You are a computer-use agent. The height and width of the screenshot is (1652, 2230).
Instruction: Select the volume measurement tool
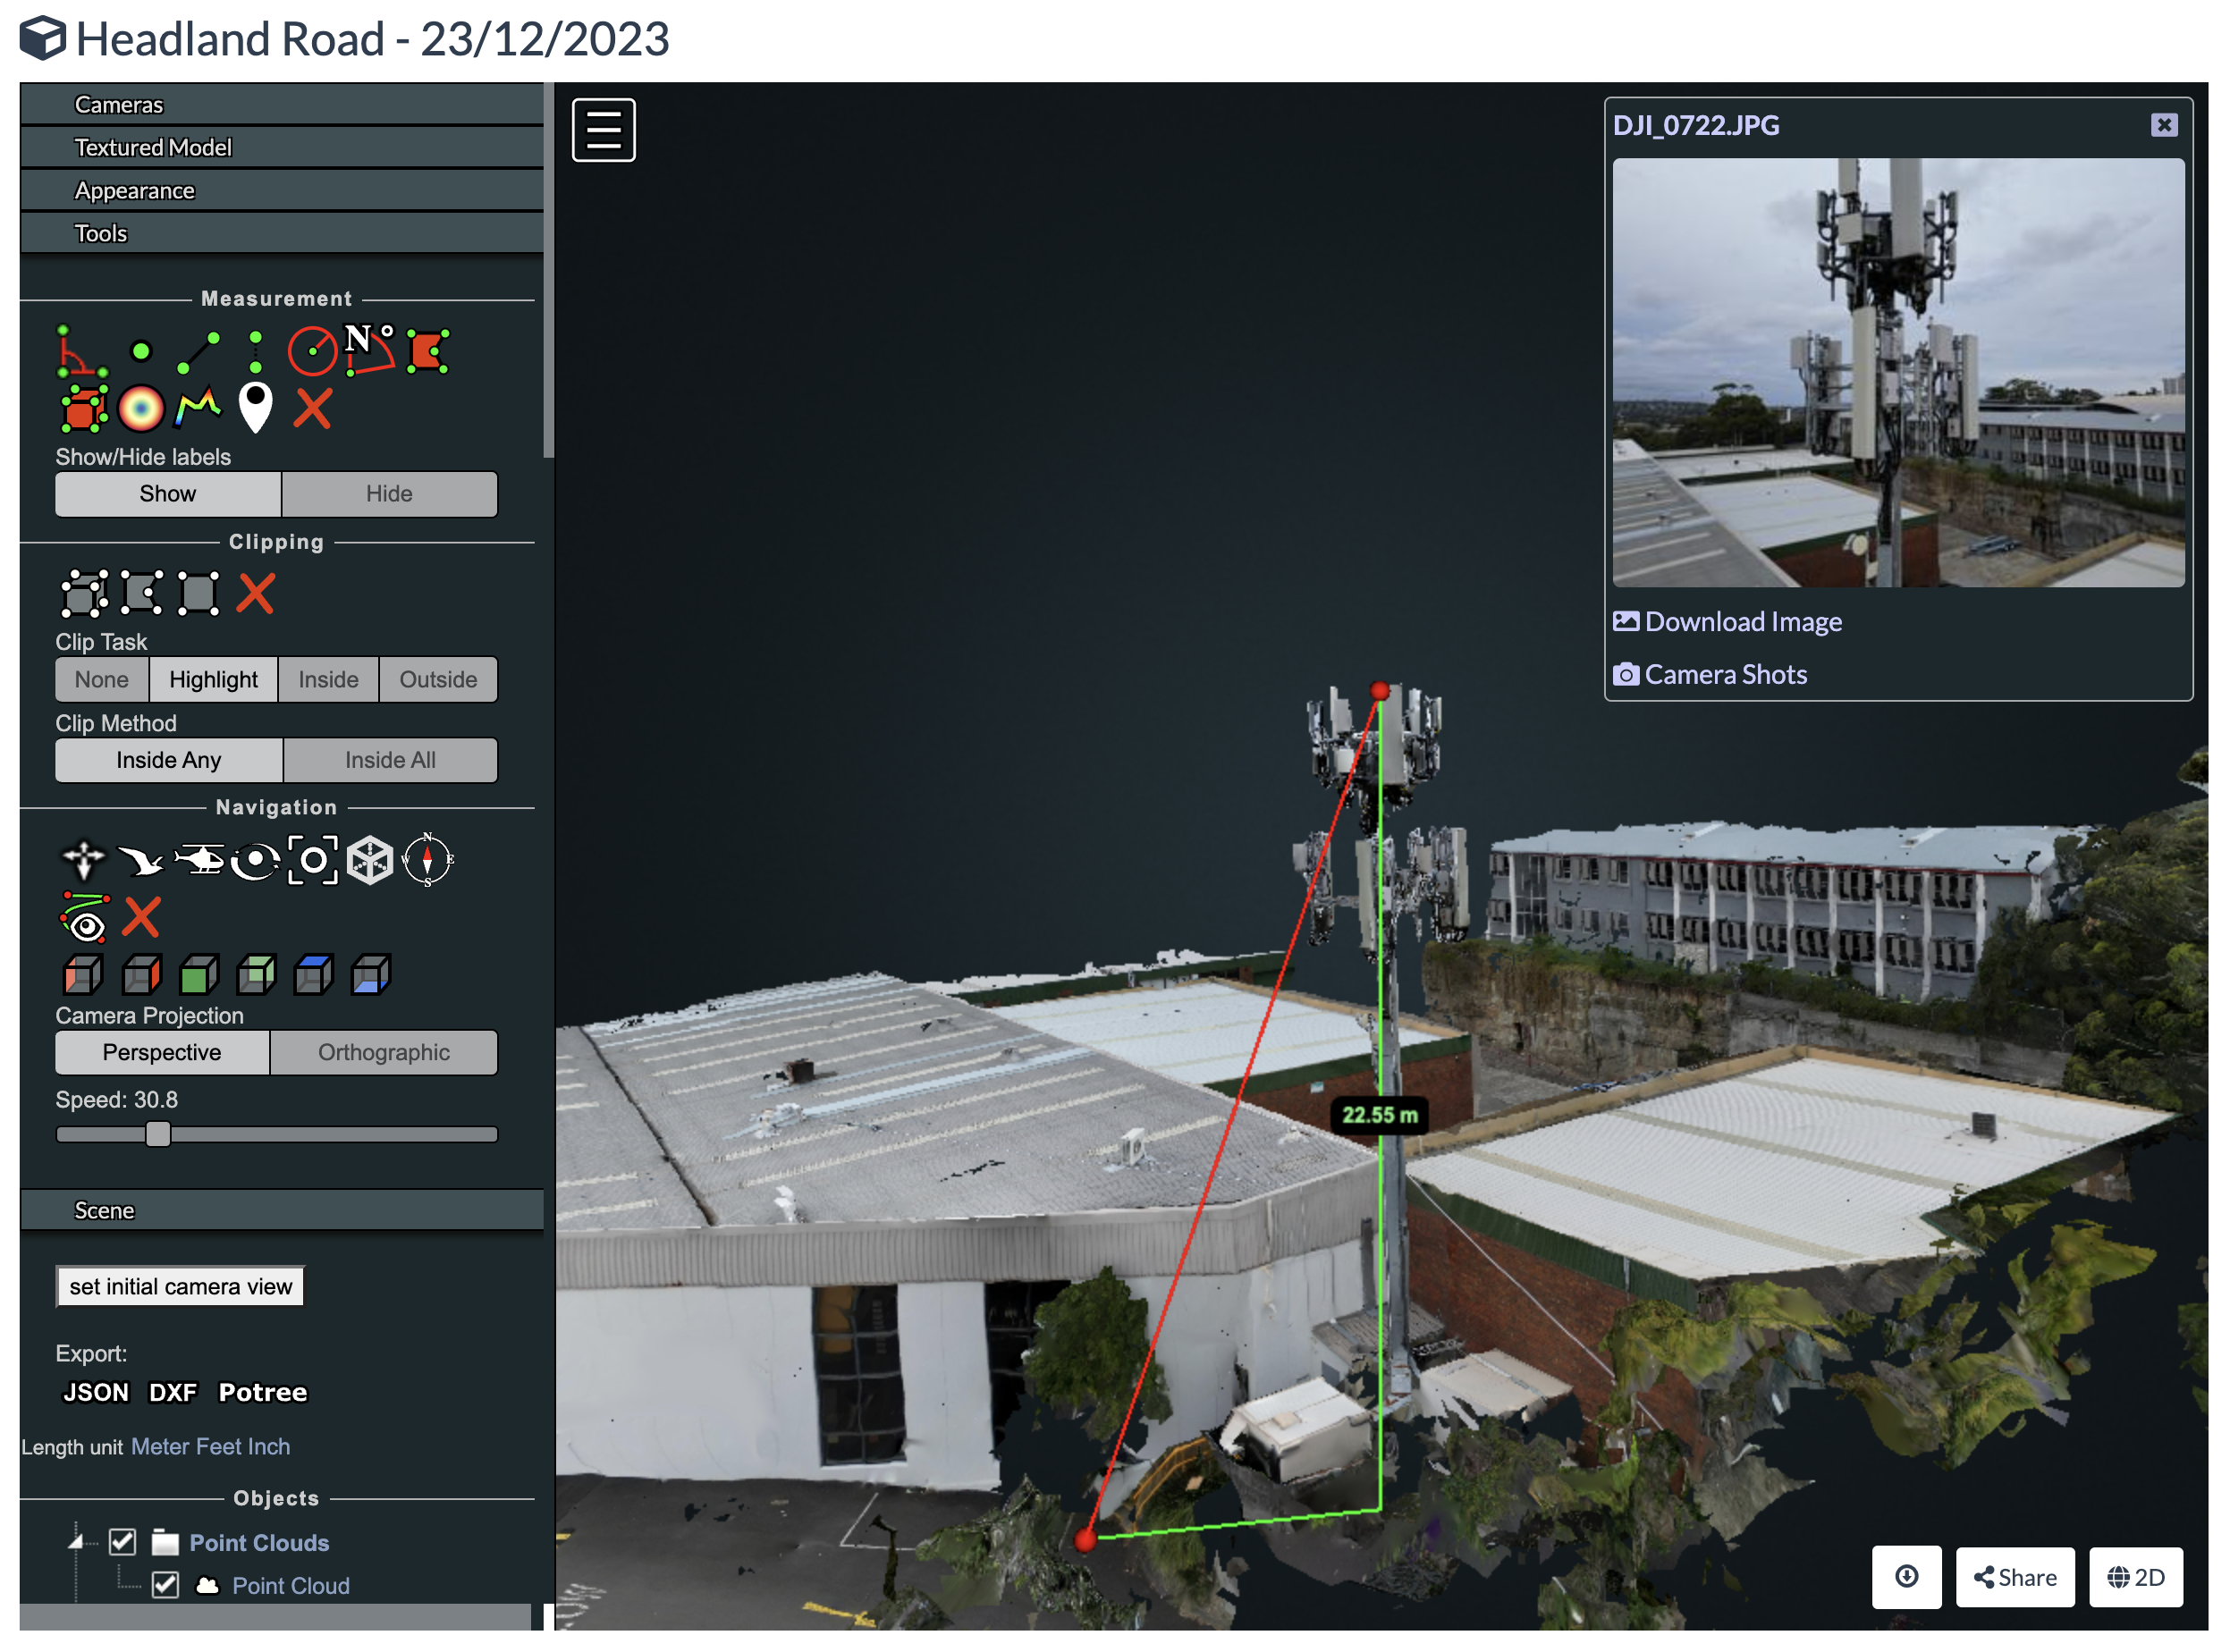point(83,409)
